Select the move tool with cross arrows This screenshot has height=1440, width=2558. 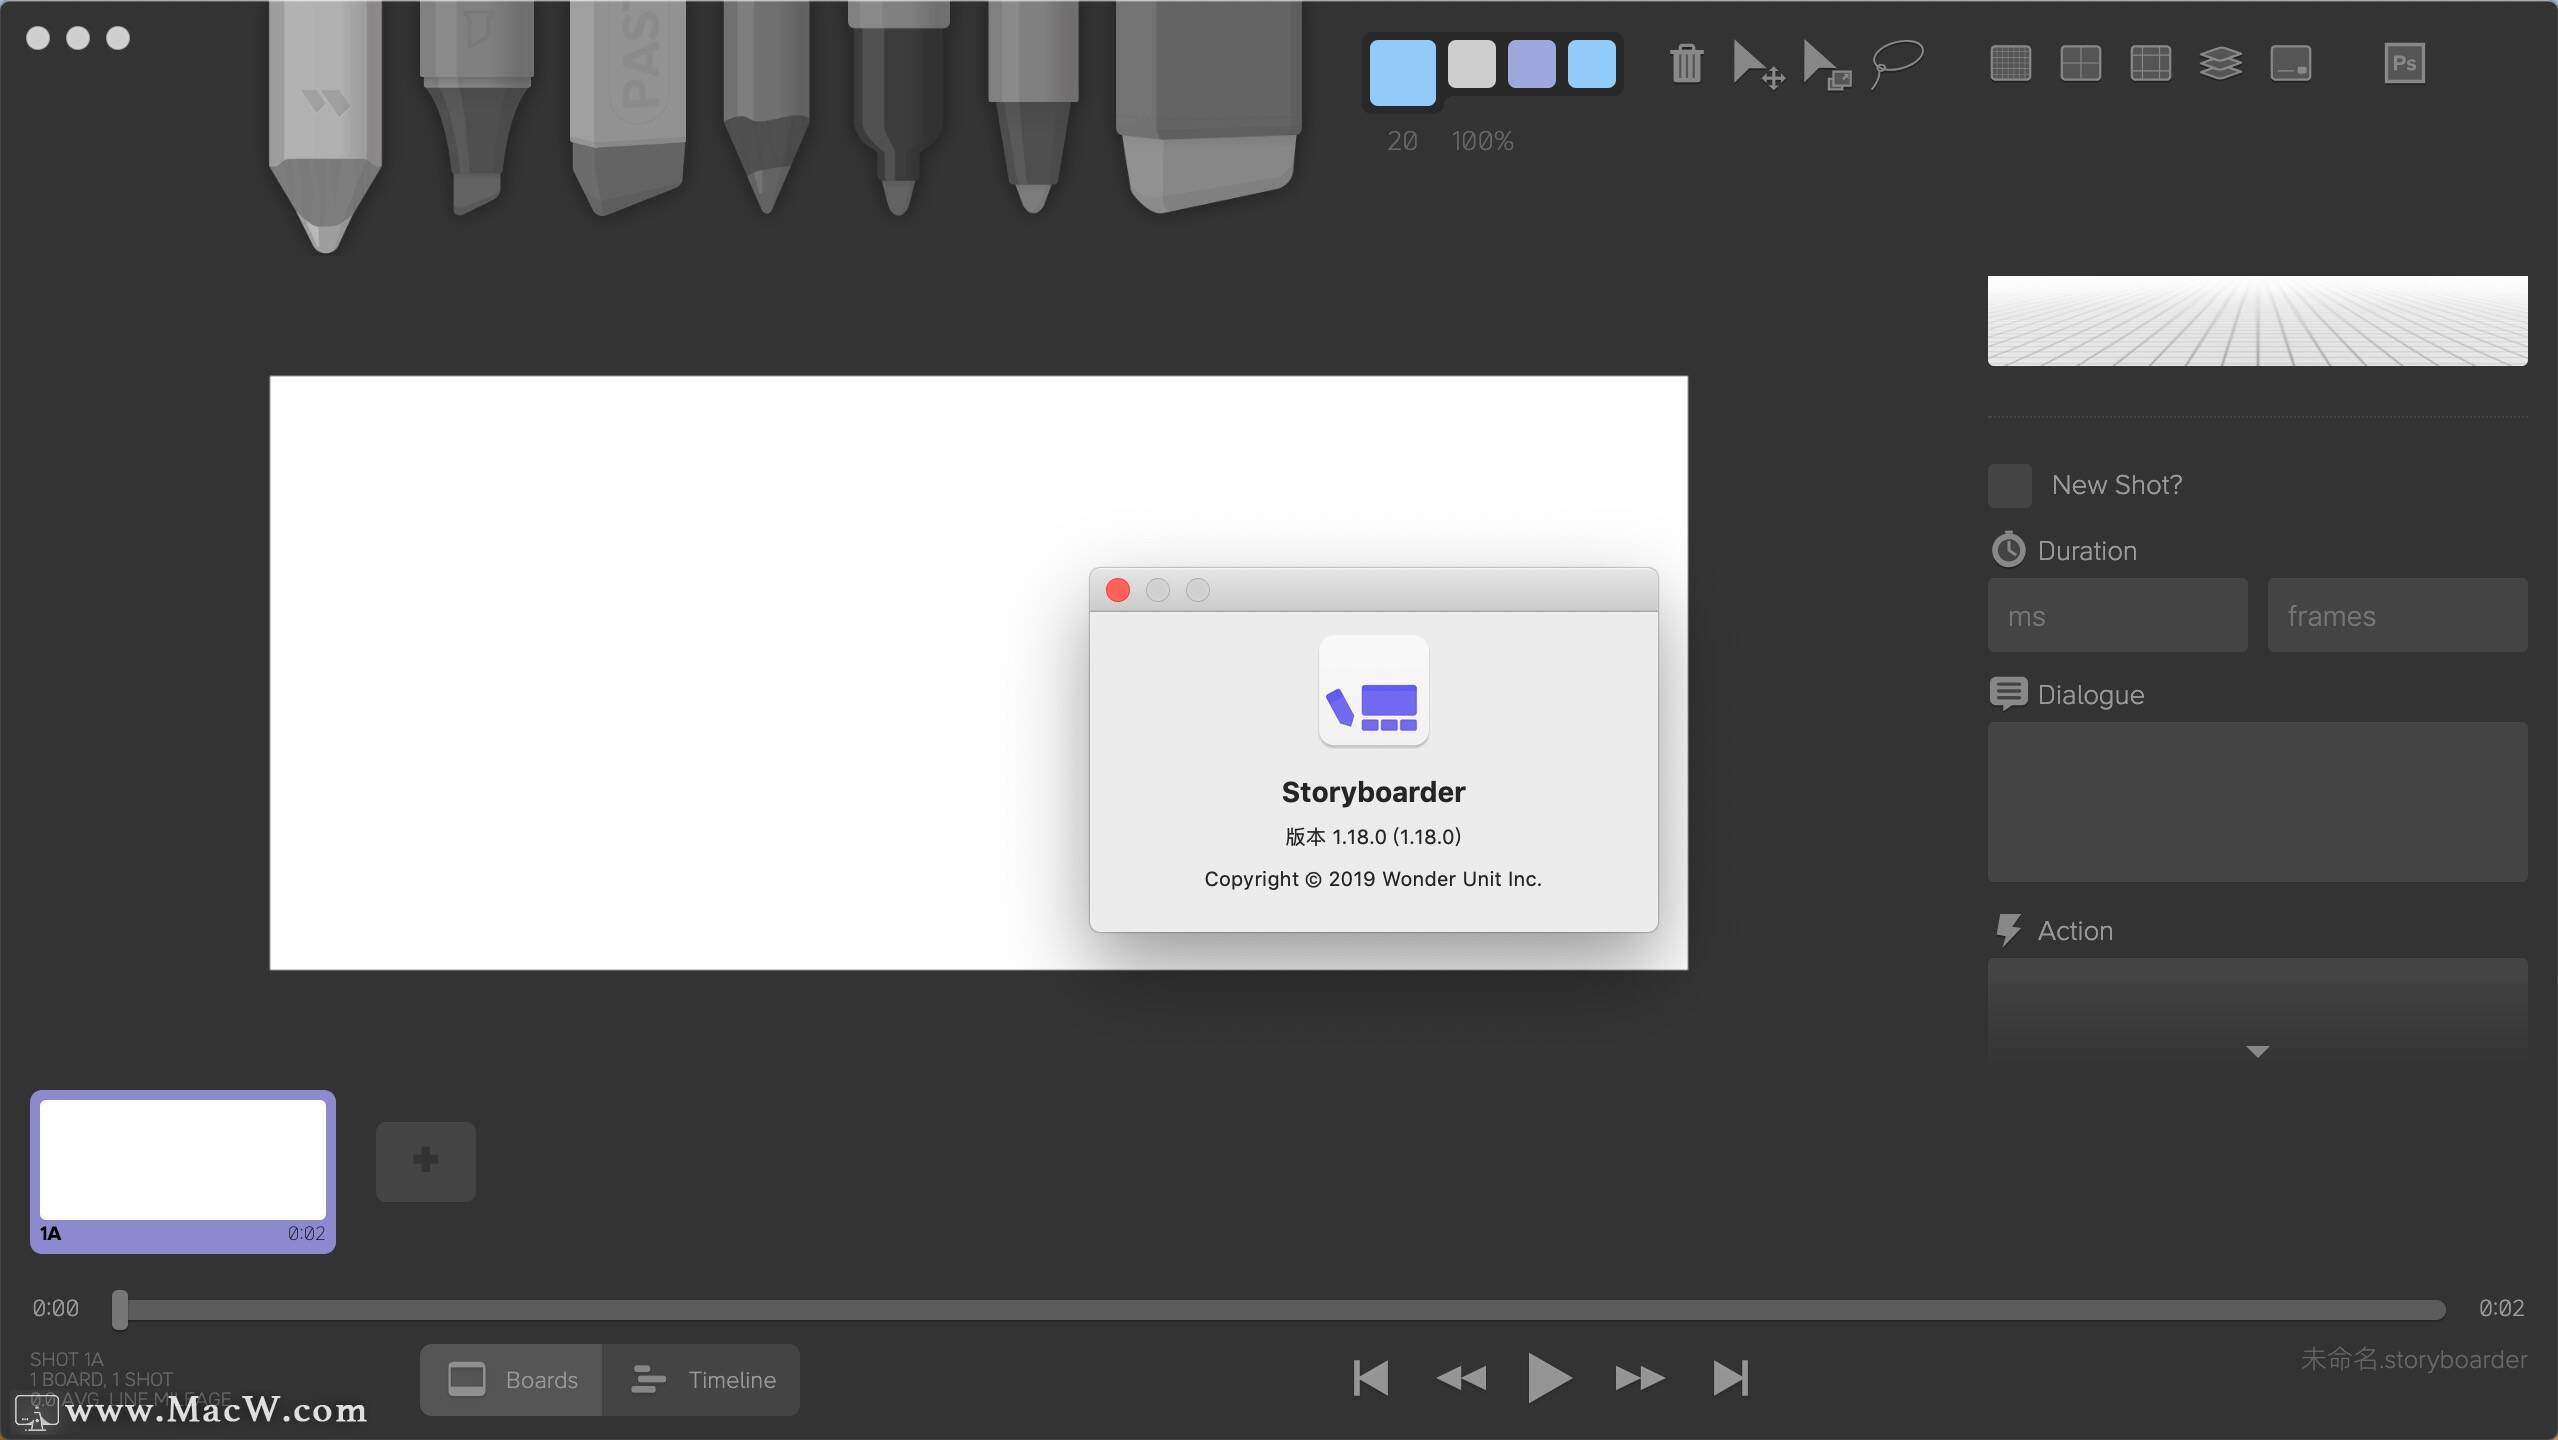[1757, 65]
